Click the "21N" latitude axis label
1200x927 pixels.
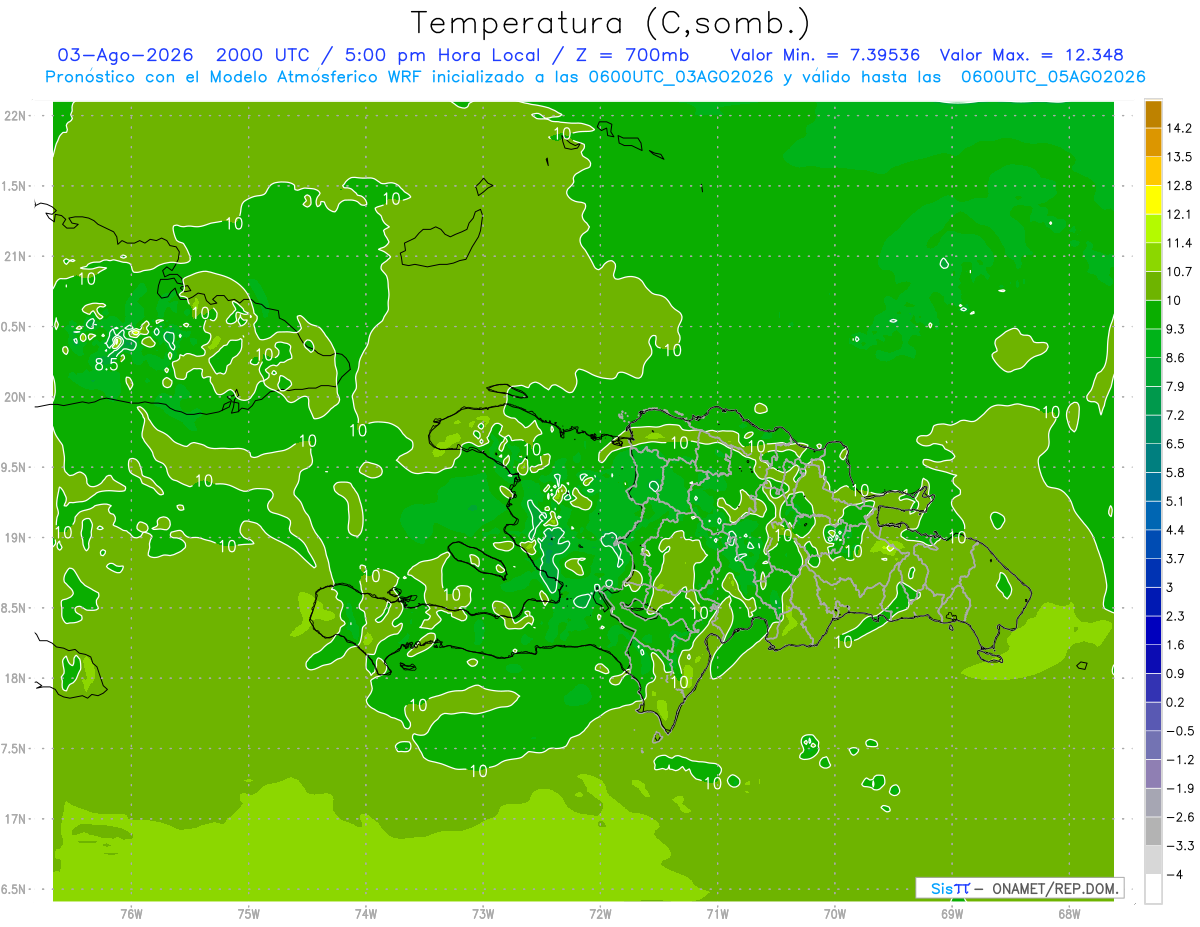(17, 256)
